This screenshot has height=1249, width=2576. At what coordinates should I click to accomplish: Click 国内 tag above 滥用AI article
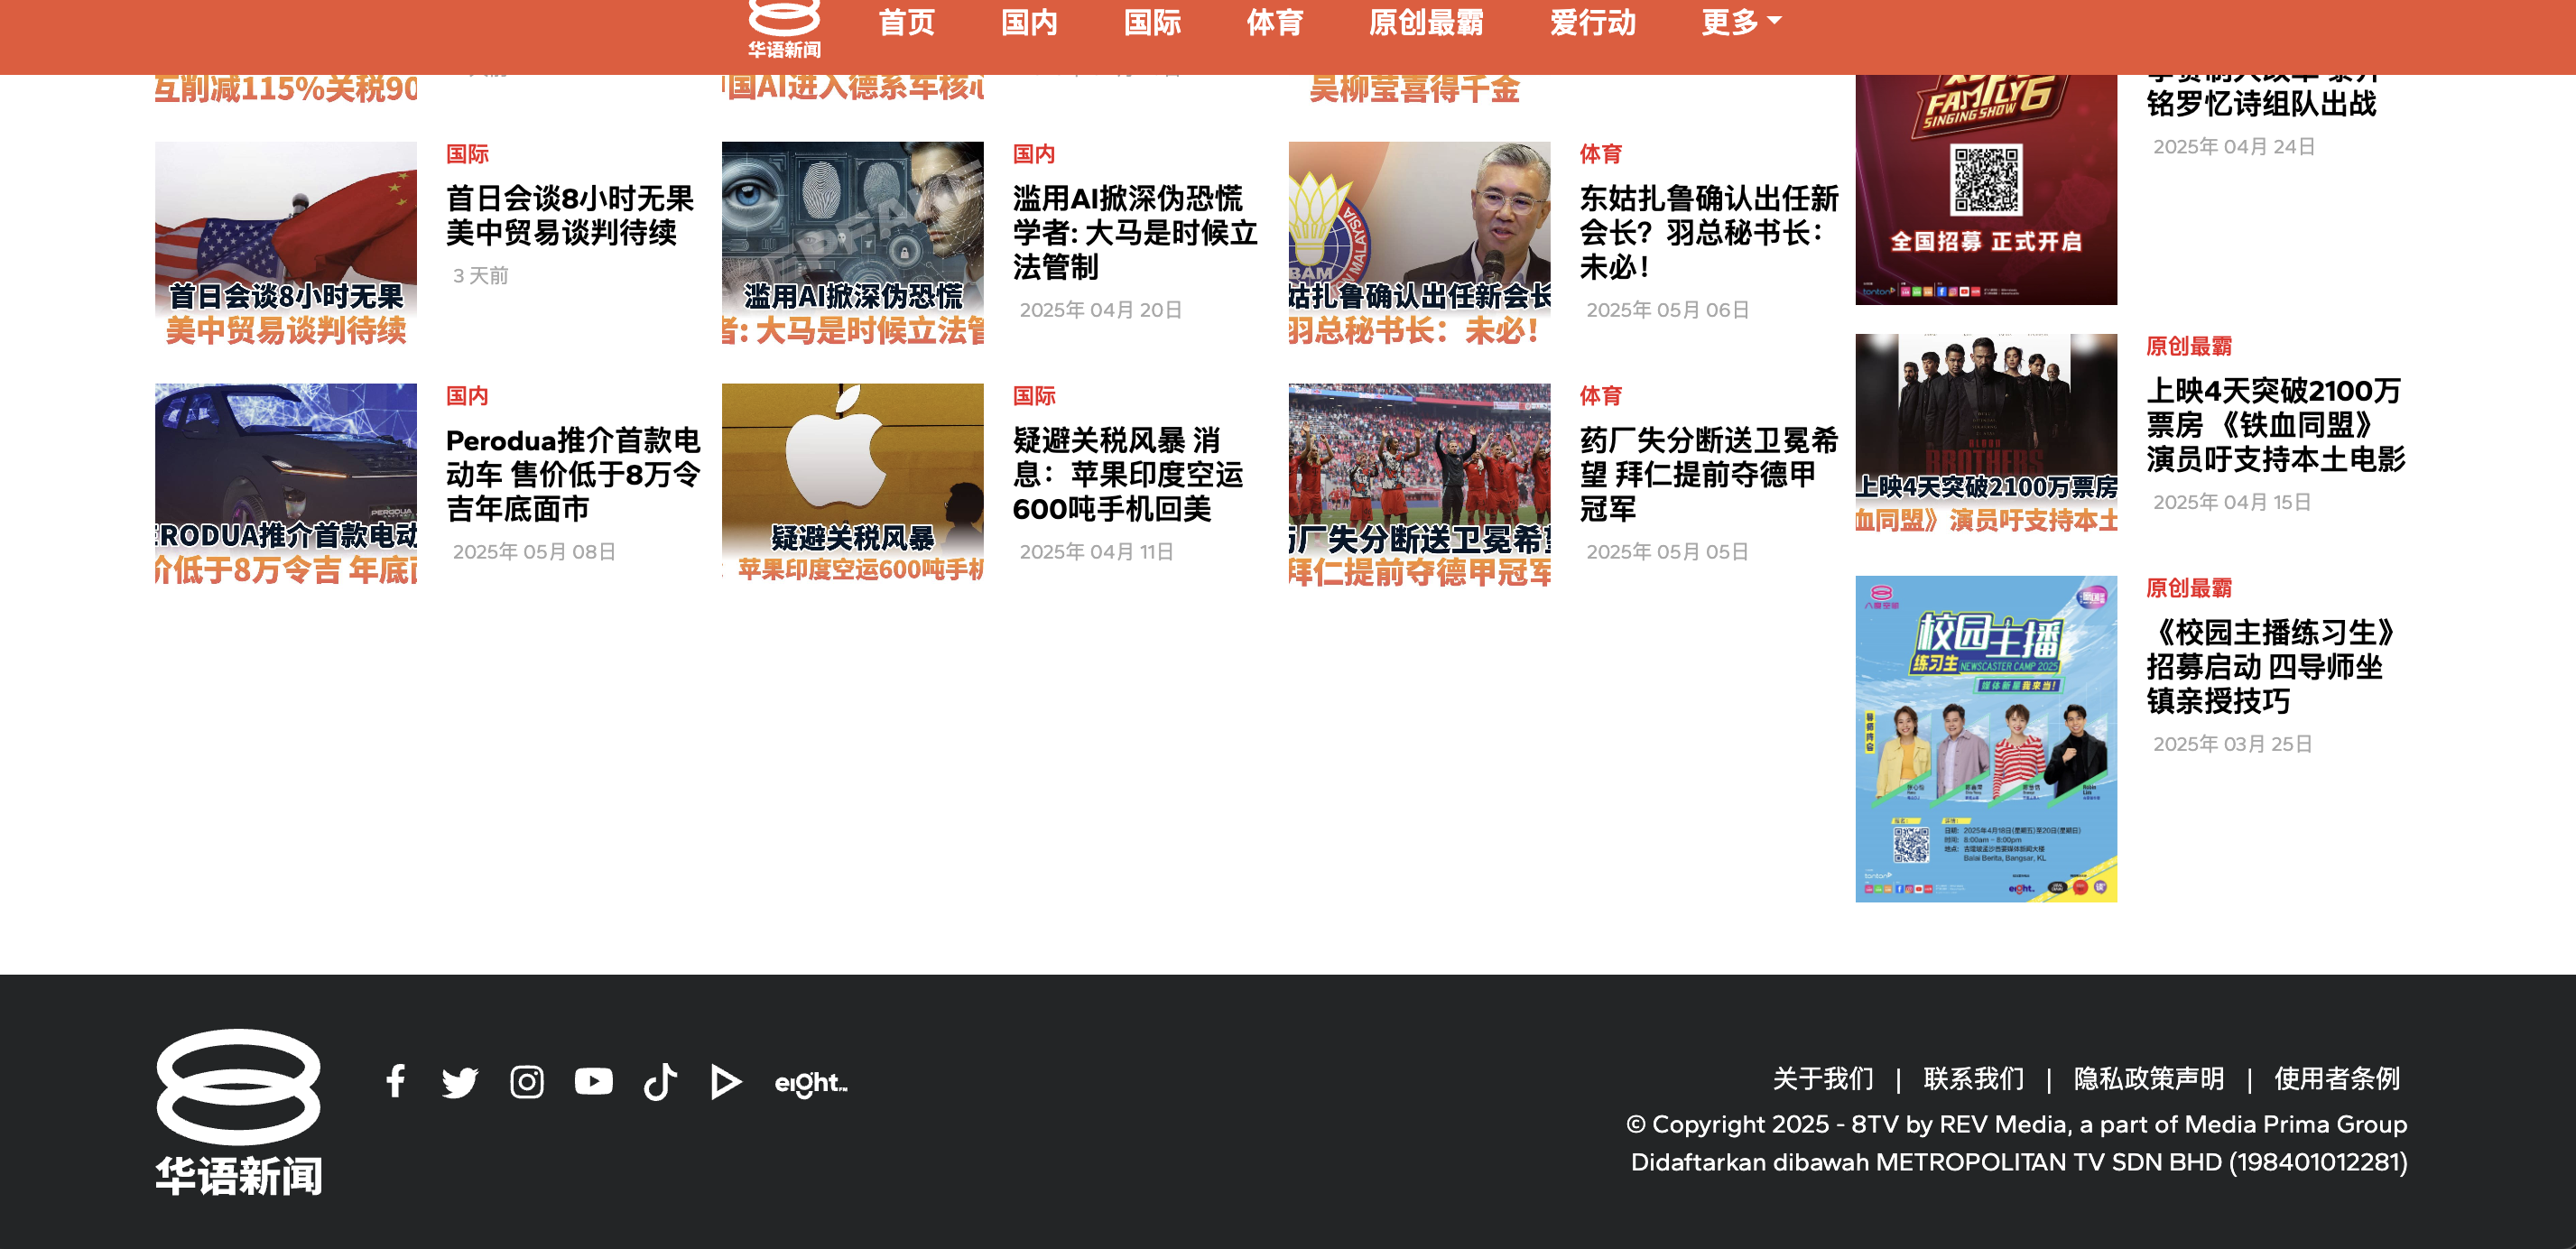1034,154
